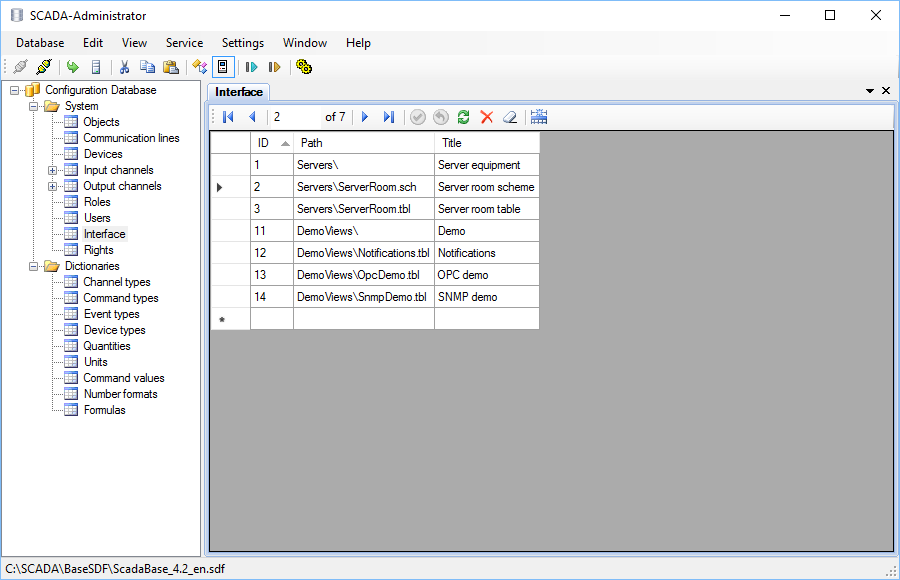Open the Window menu
This screenshot has height=580, width=900.
click(305, 43)
